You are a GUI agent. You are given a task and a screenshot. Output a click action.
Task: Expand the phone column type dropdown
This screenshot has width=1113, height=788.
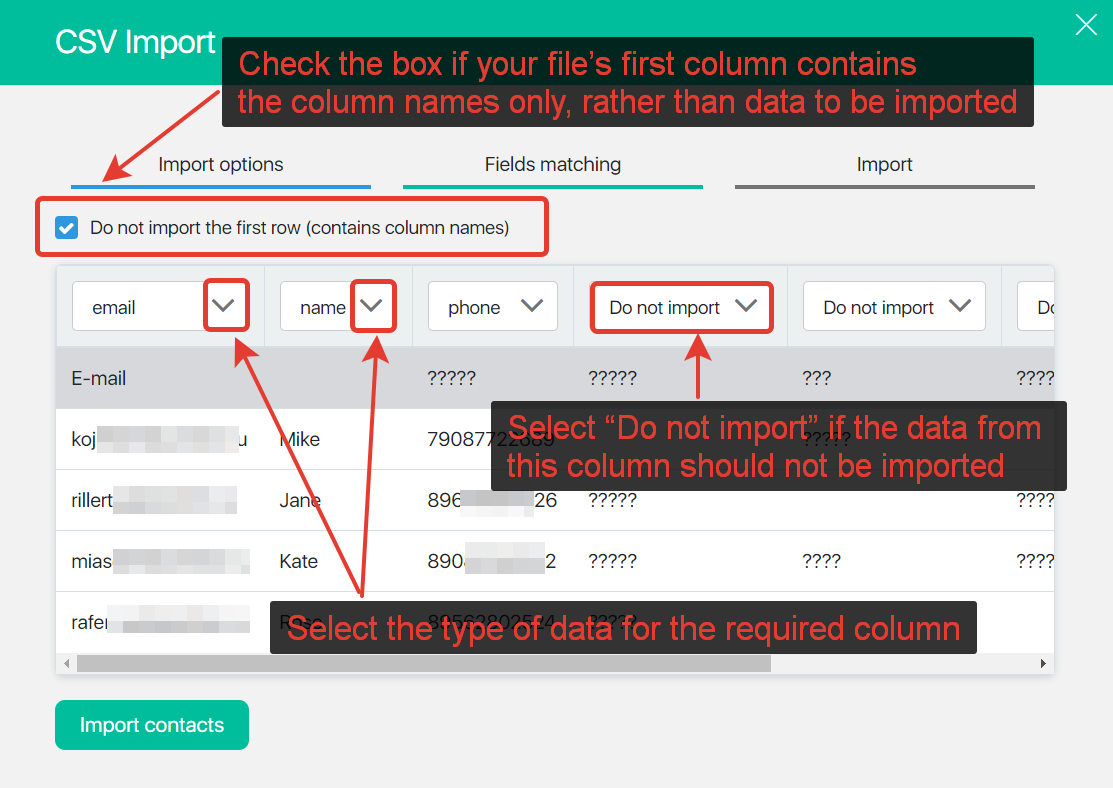(x=493, y=307)
